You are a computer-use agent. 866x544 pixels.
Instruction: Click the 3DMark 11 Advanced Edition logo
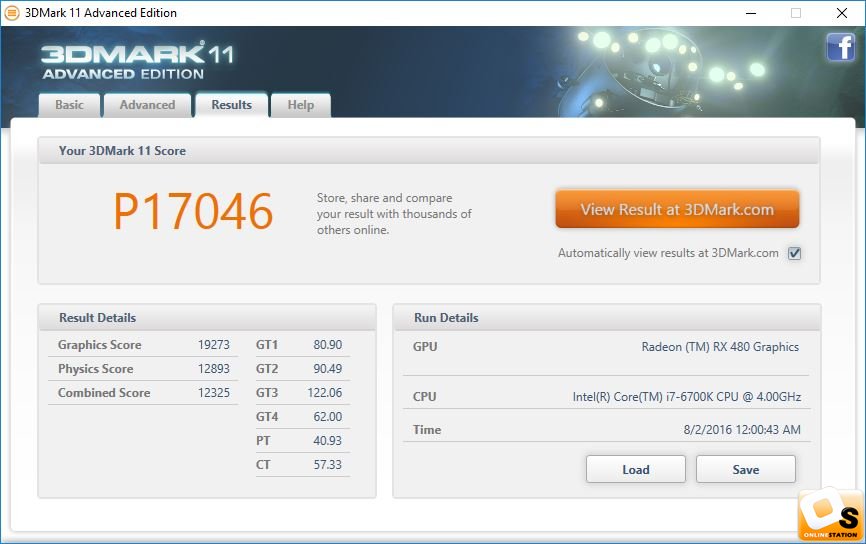pos(137,60)
